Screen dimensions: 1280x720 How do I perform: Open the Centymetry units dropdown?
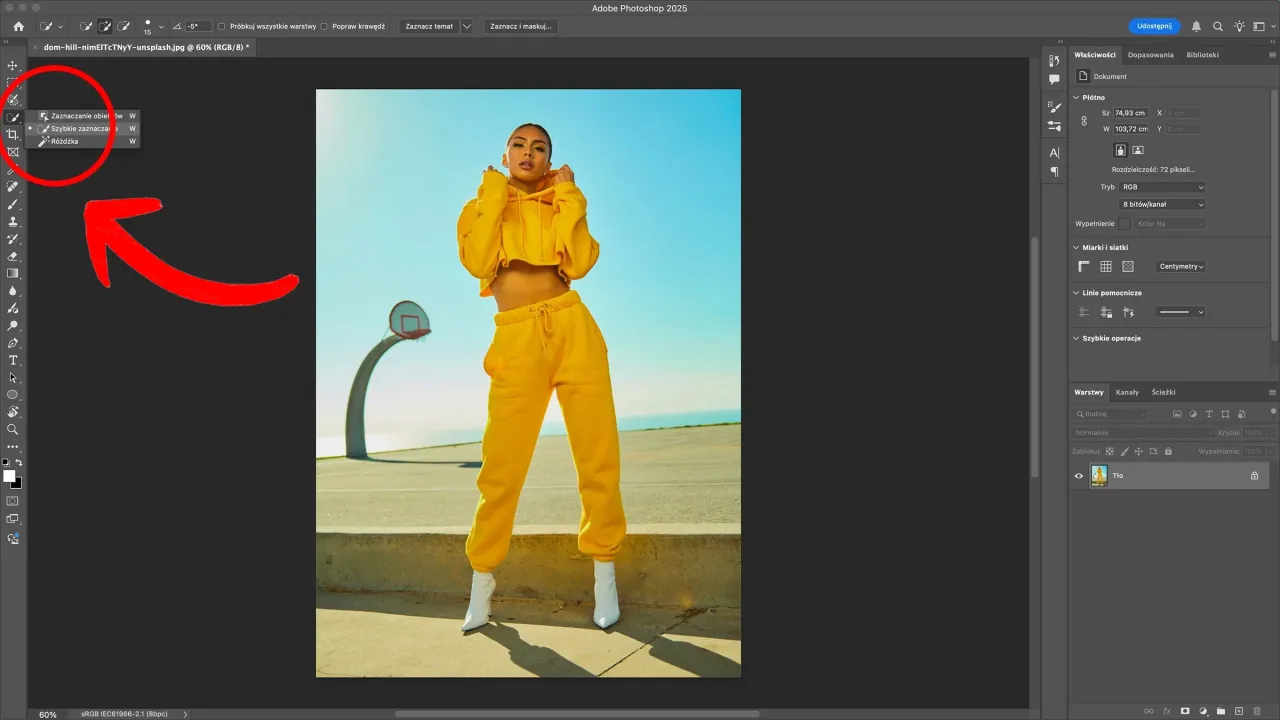point(1180,266)
